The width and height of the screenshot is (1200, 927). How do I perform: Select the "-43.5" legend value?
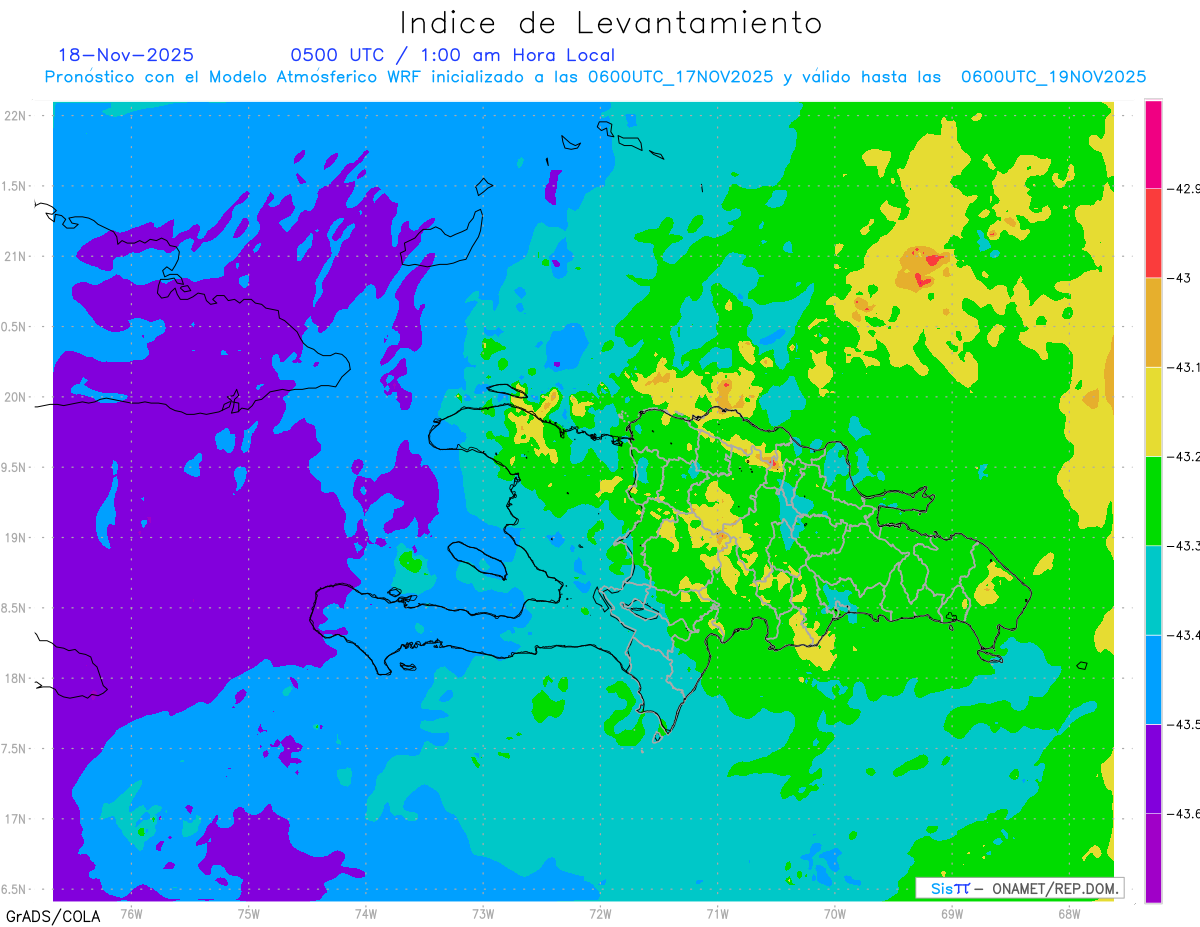pyautogui.click(x=1185, y=724)
